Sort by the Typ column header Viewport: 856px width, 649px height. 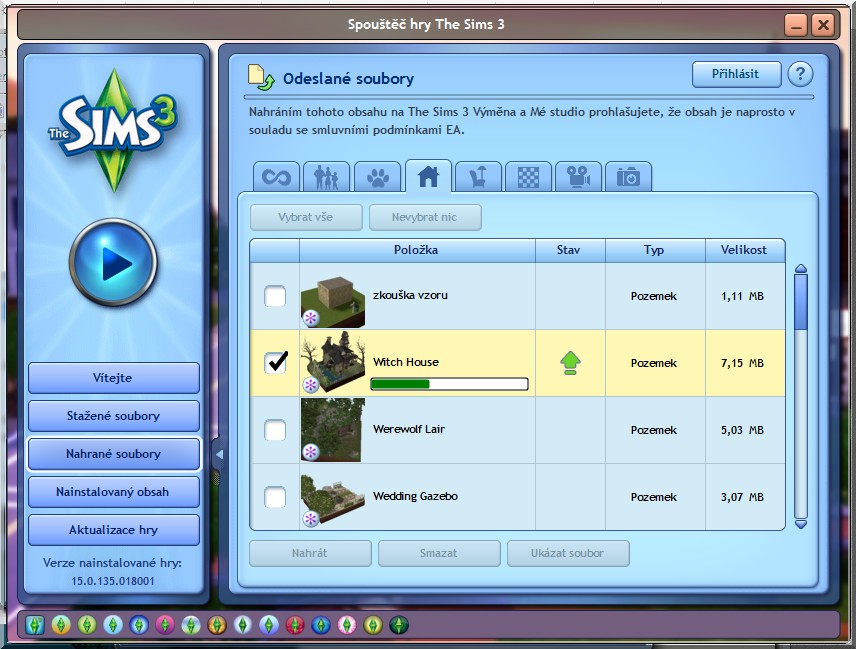[655, 251]
